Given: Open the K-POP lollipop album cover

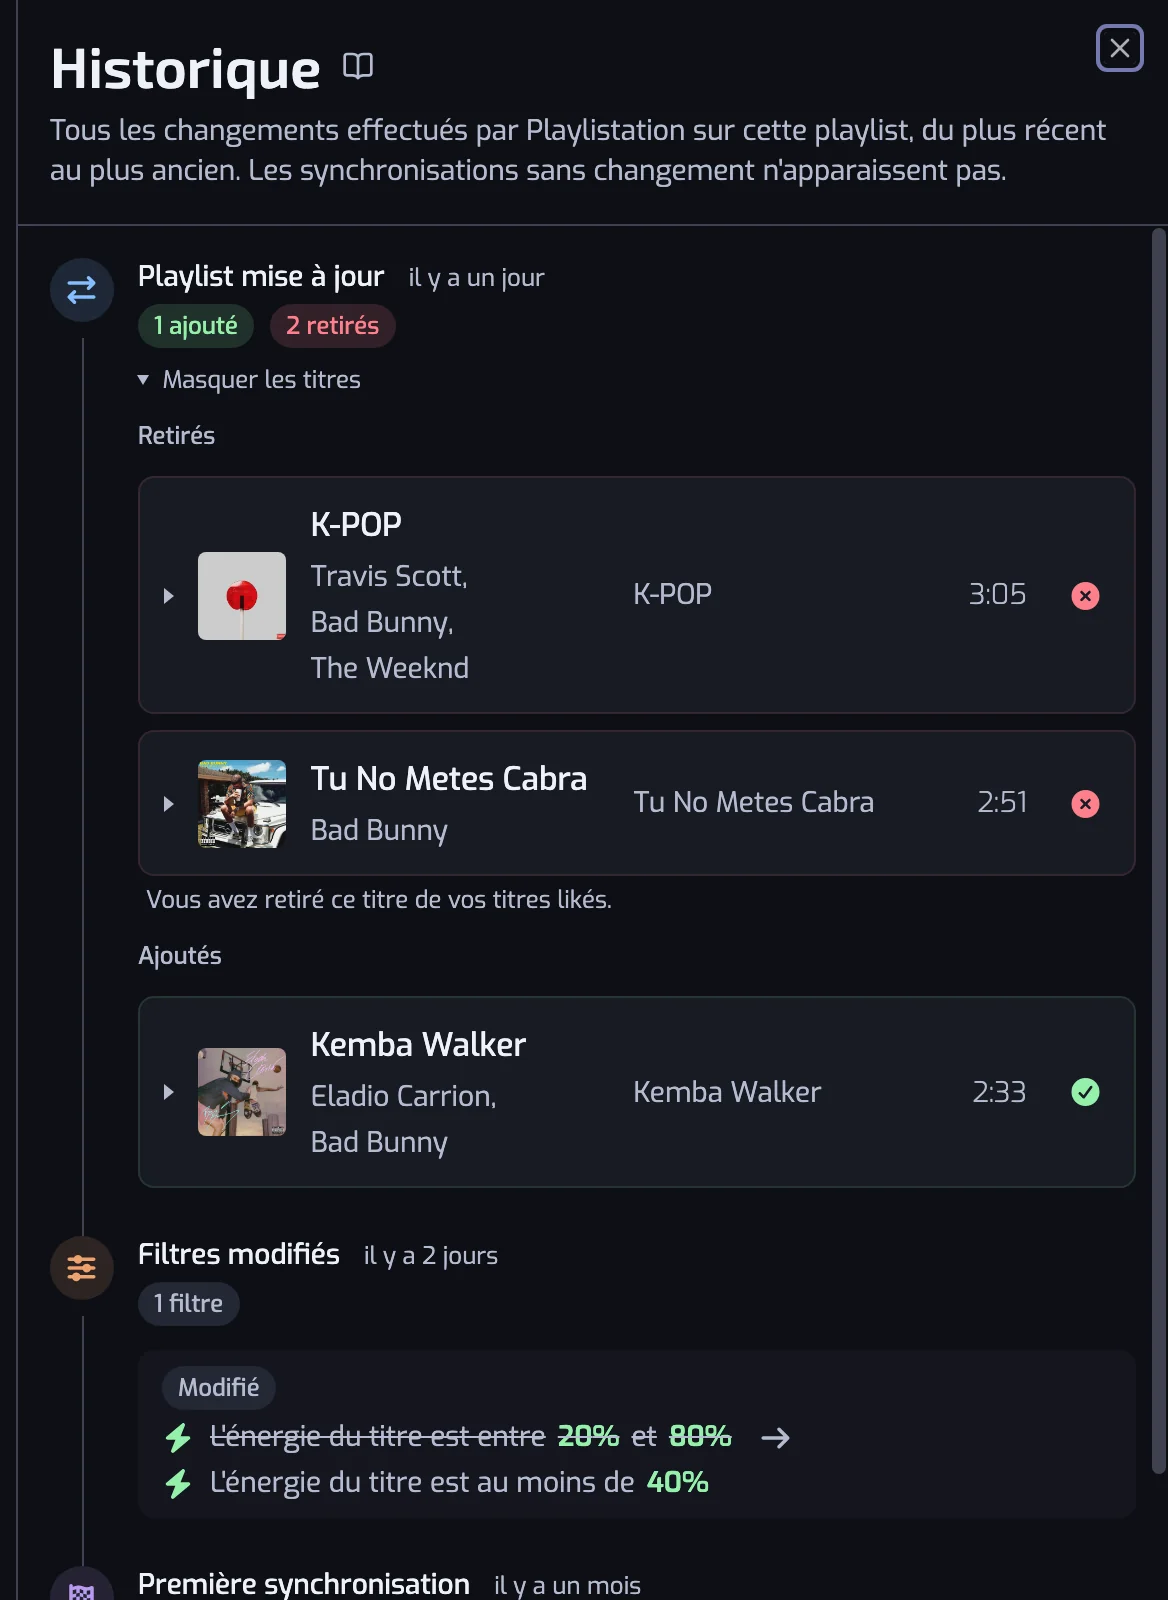Looking at the screenshot, I should tap(242, 596).
